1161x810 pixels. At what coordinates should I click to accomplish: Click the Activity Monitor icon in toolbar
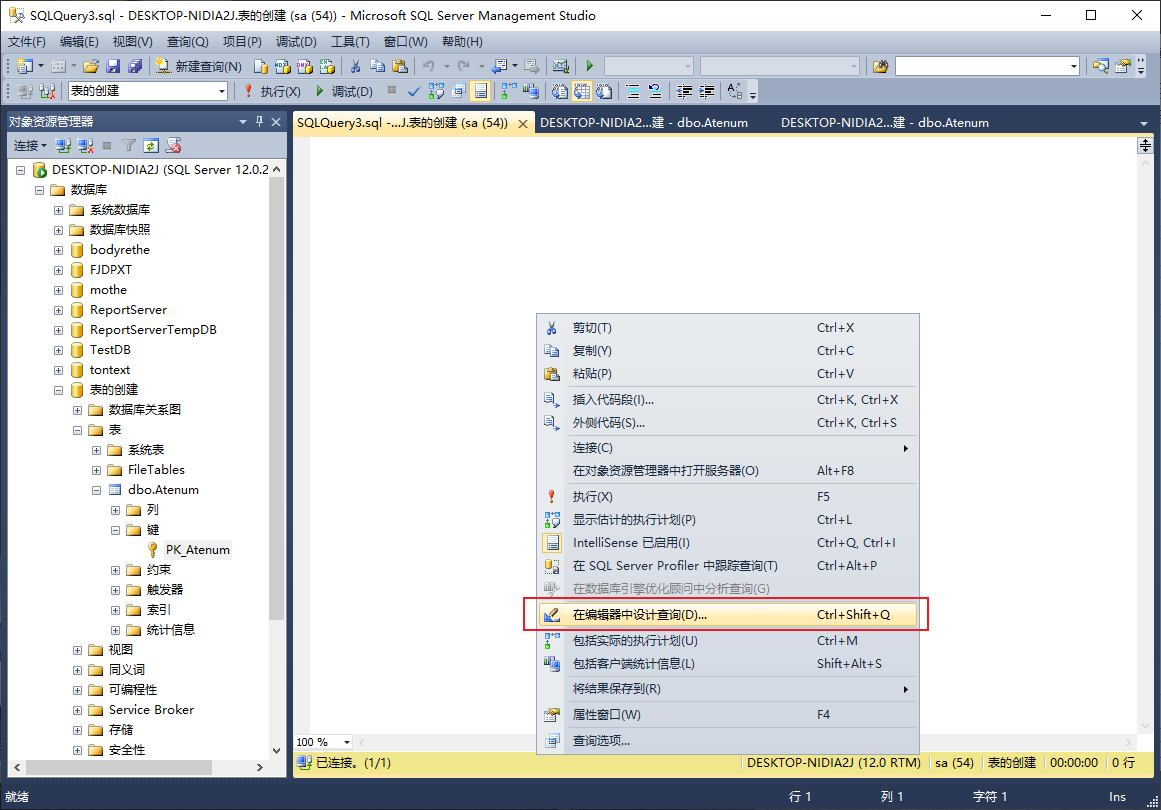click(x=561, y=67)
